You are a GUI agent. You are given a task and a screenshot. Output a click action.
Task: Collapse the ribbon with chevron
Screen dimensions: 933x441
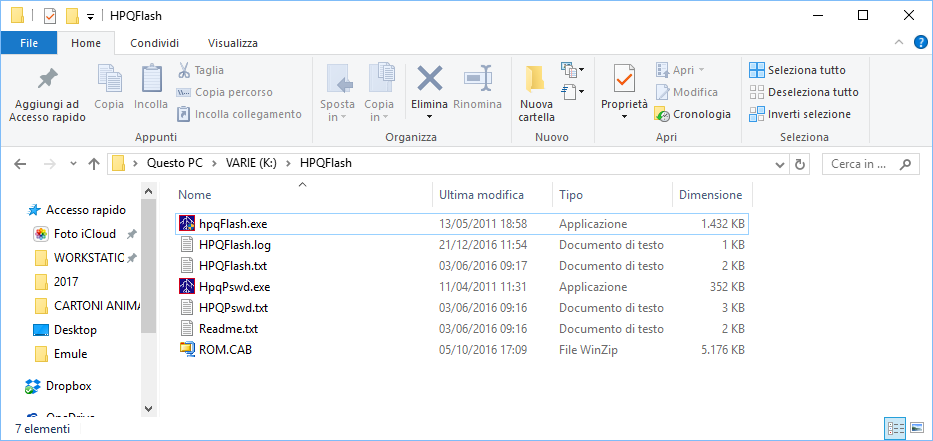tap(898, 42)
